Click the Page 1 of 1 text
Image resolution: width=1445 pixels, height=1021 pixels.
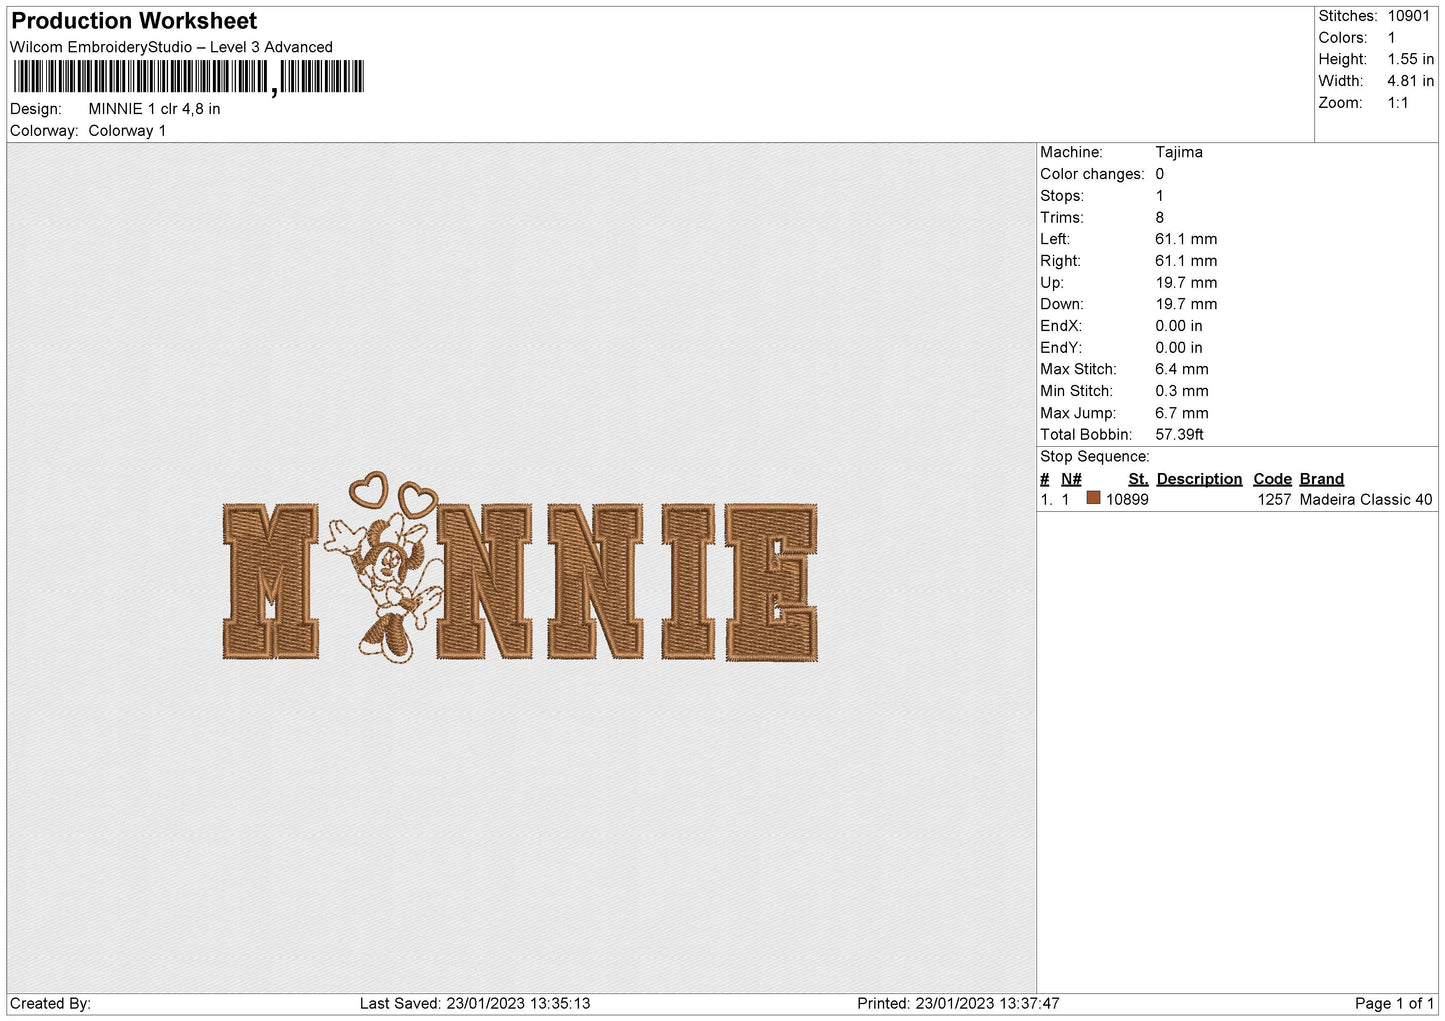(1394, 1003)
